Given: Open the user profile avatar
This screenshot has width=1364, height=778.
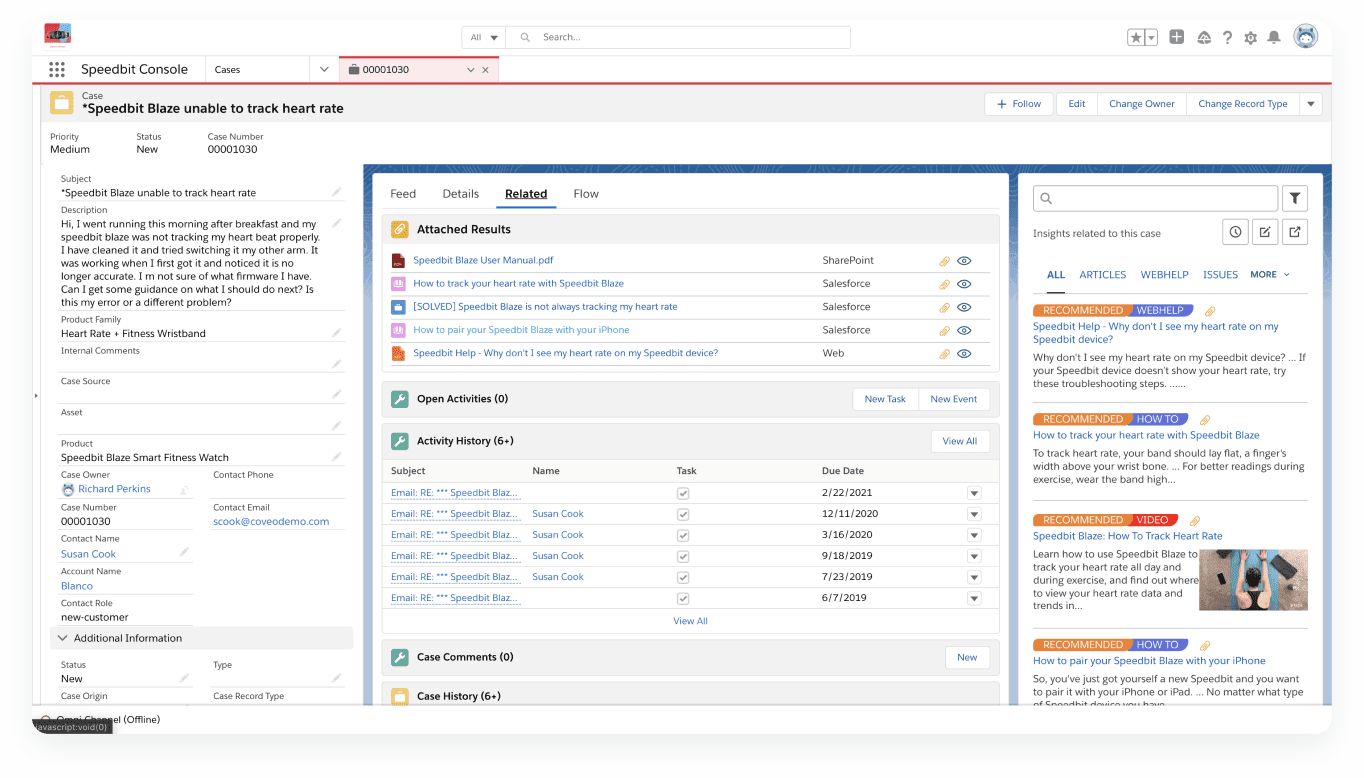Looking at the screenshot, I should click(1306, 37).
